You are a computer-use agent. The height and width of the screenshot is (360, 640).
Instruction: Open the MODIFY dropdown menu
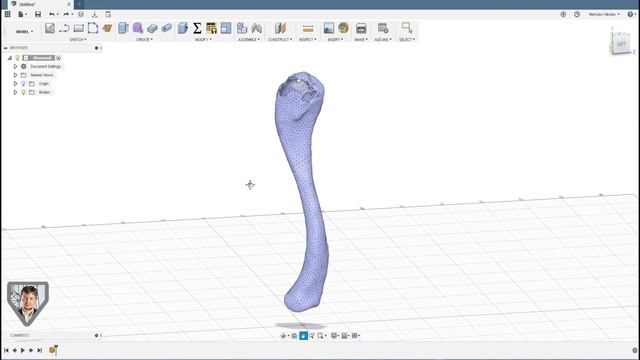tap(203, 40)
